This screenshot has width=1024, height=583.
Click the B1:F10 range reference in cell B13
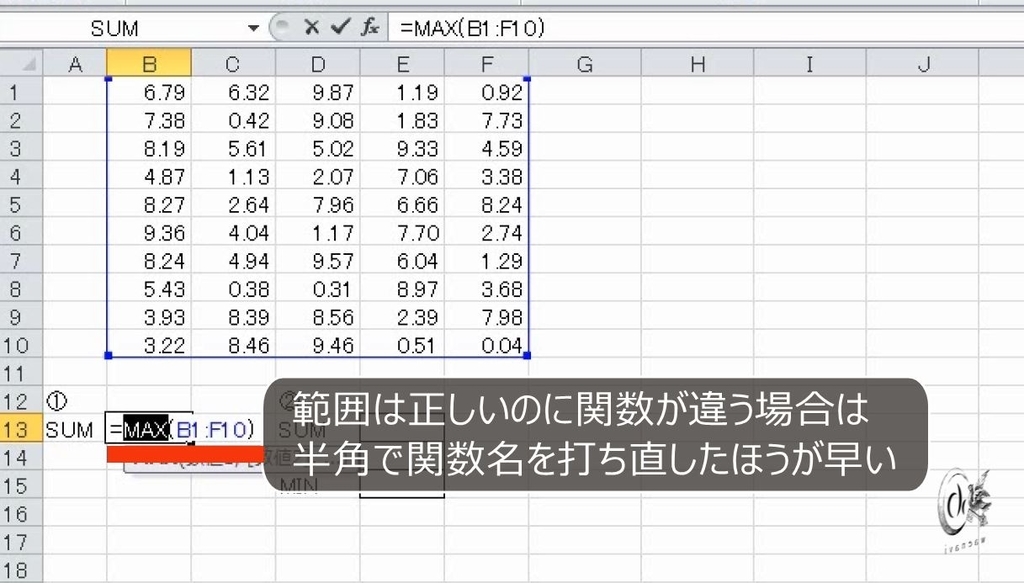[212, 430]
